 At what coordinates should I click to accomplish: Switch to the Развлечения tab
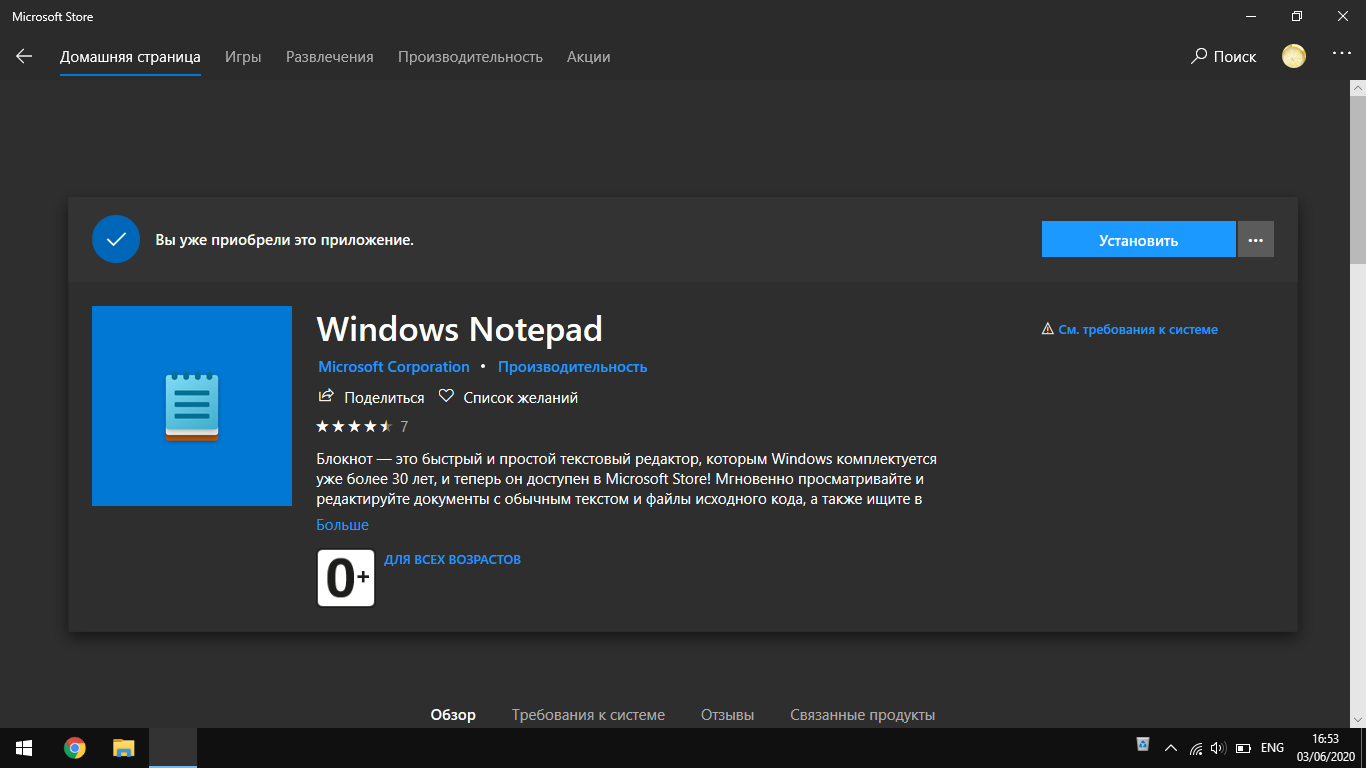point(330,57)
